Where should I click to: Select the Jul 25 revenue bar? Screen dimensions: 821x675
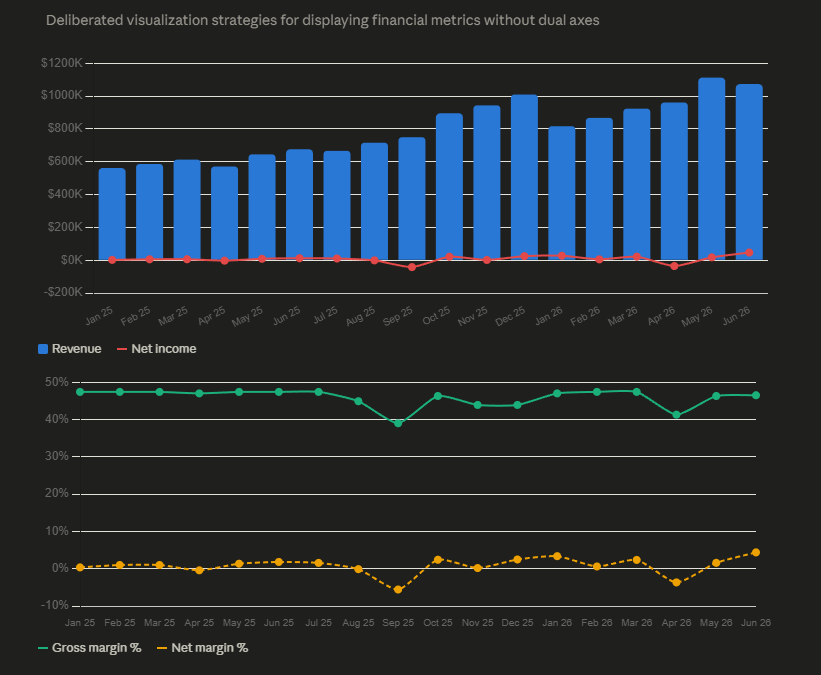337,206
